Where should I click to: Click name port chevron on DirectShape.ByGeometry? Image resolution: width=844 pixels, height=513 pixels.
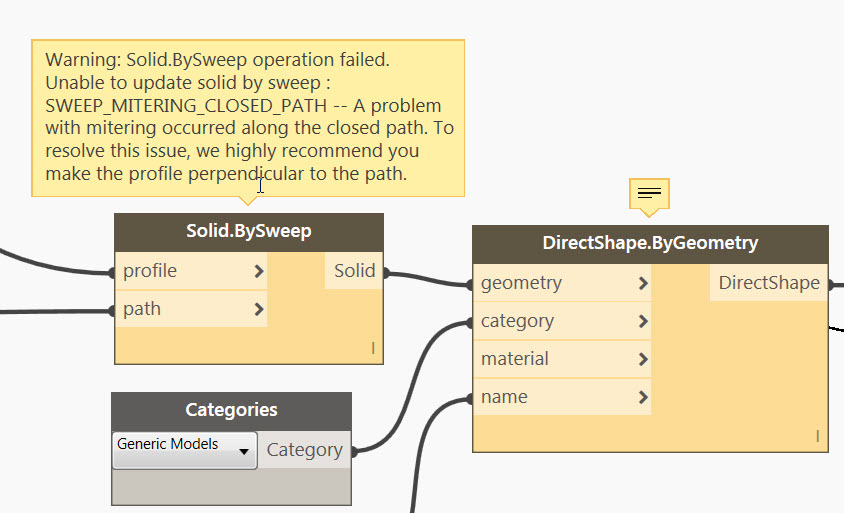tap(643, 397)
